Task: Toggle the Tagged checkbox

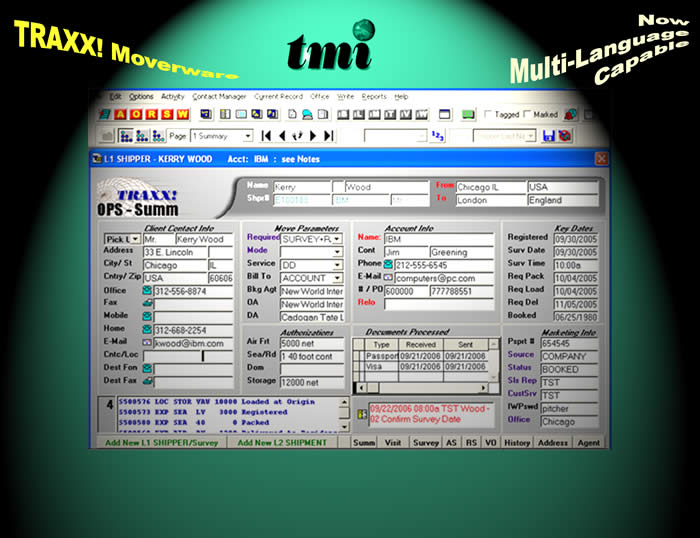Action: coord(488,114)
